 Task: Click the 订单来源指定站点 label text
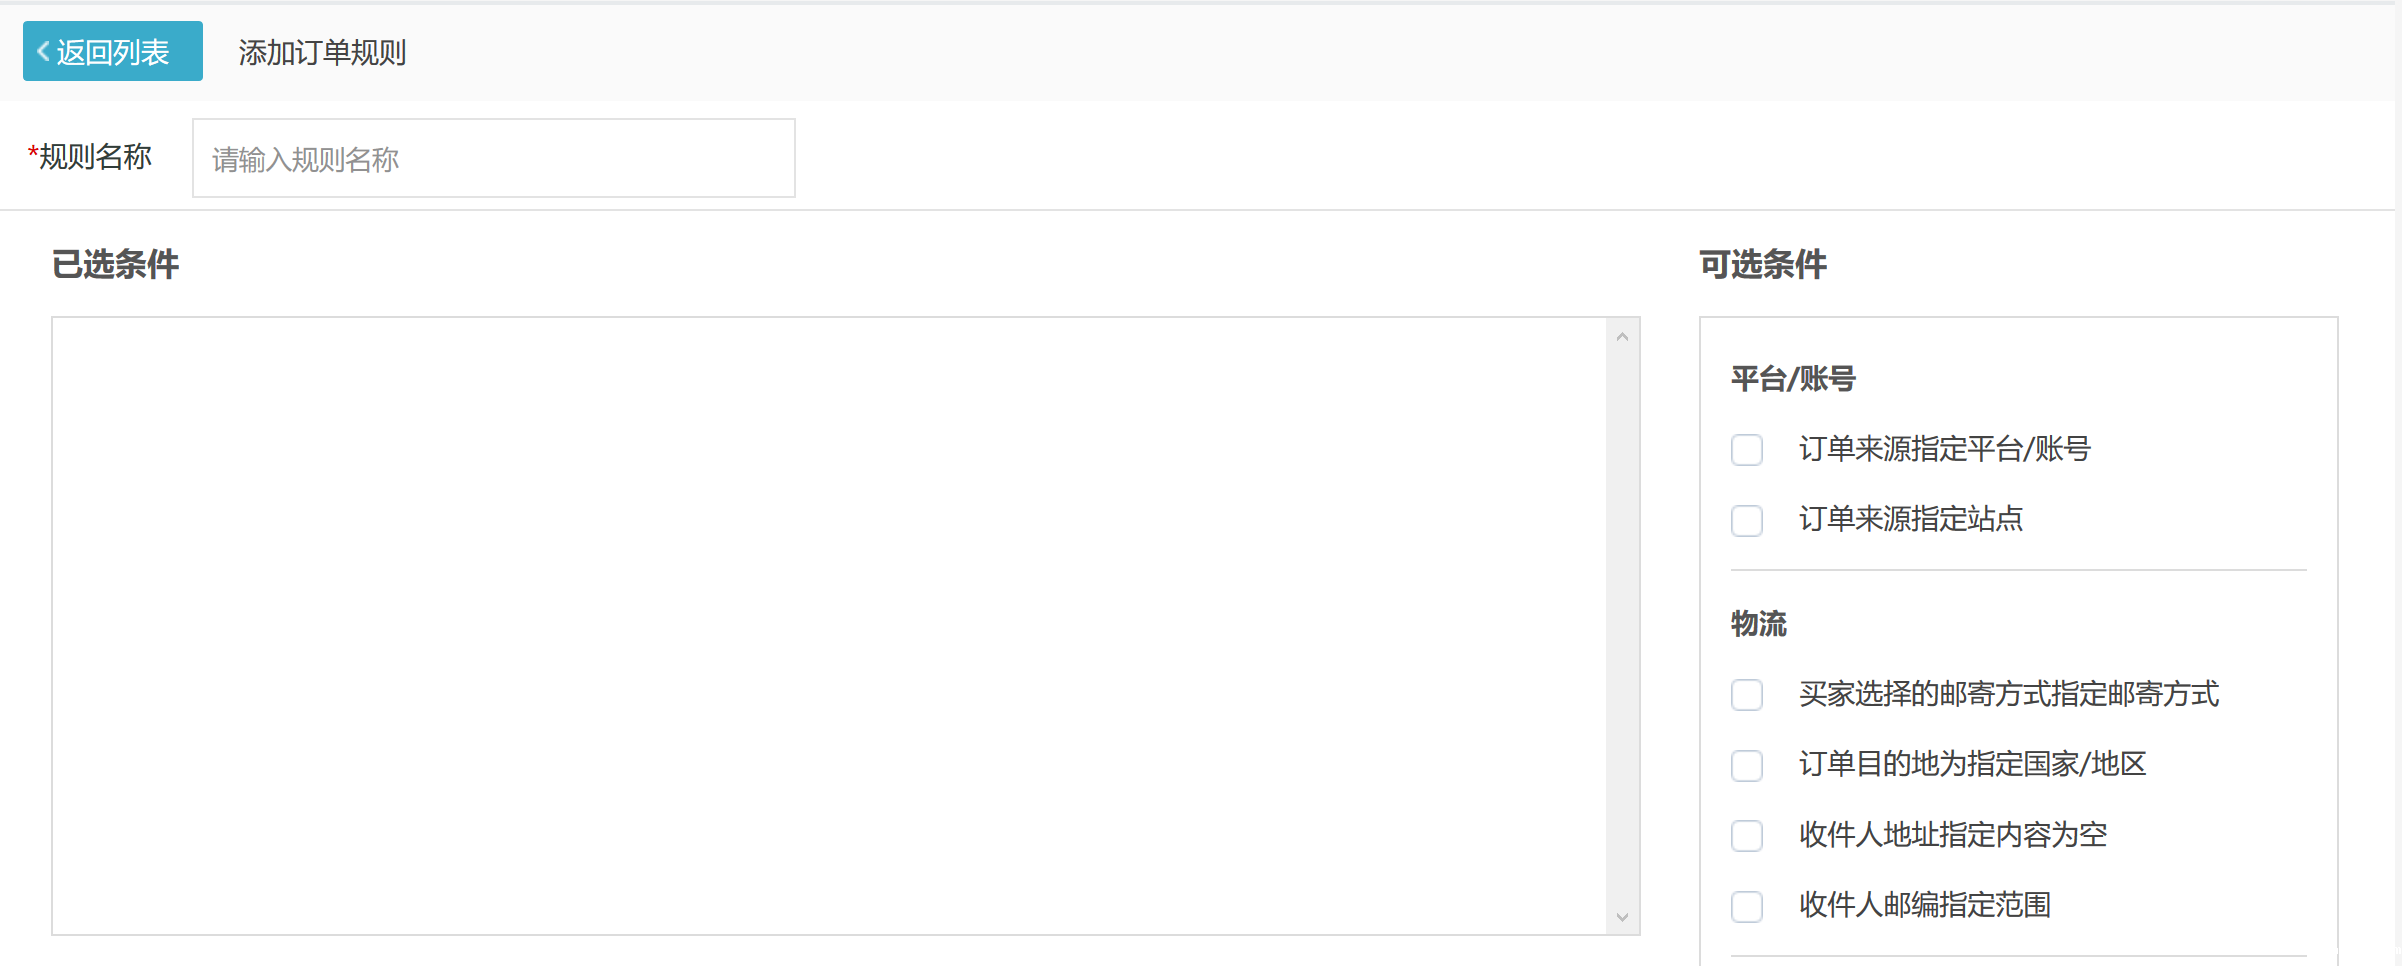click(x=1910, y=519)
